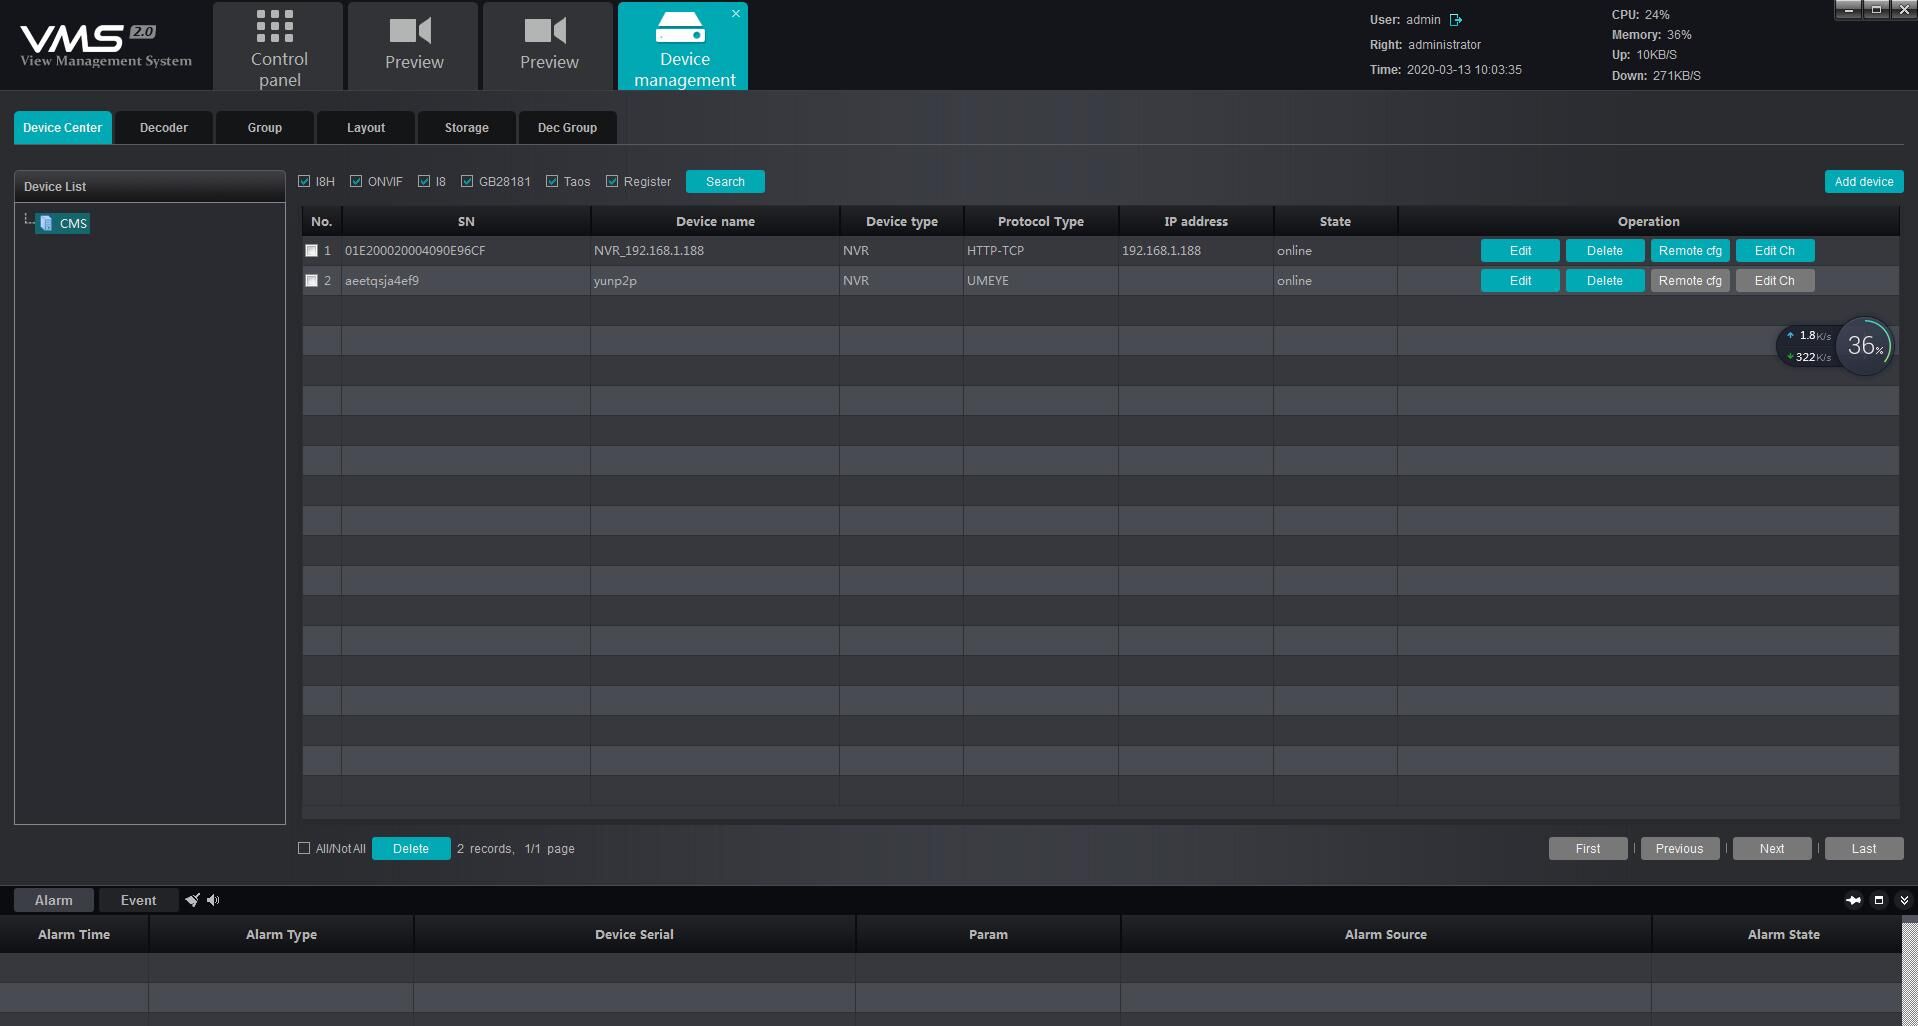Click the Search button
This screenshot has height=1026, width=1918.
pyautogui.click(x=725, y=182)
